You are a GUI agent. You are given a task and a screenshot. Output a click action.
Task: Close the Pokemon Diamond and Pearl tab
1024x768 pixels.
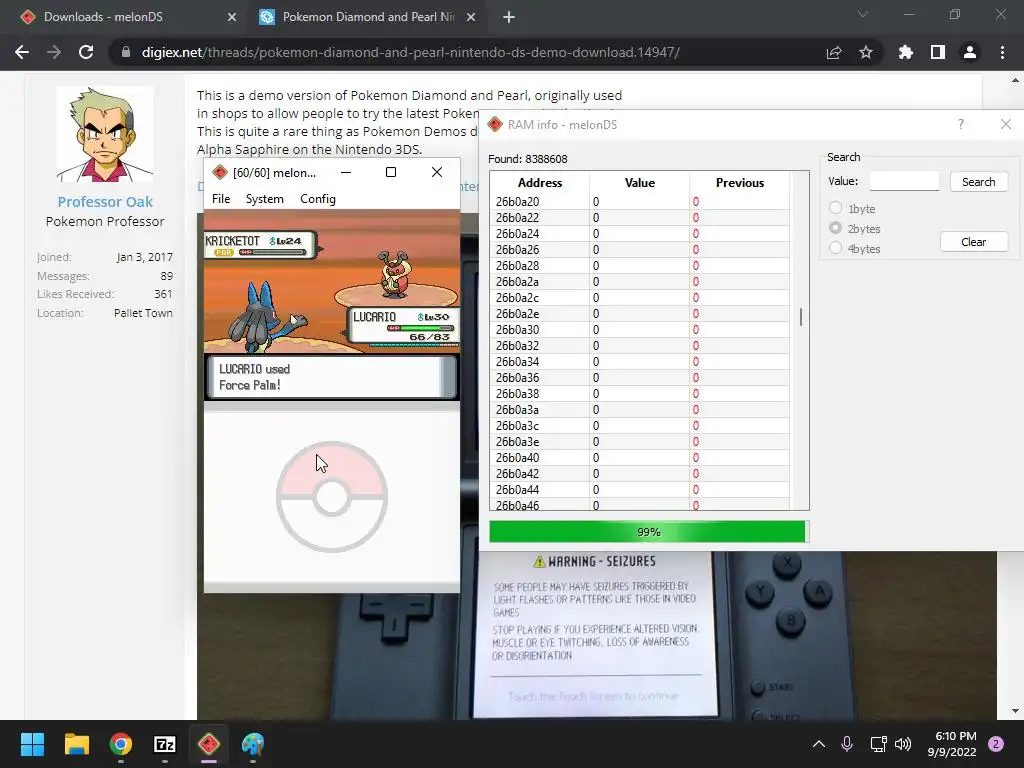click(x=471, y=17)
